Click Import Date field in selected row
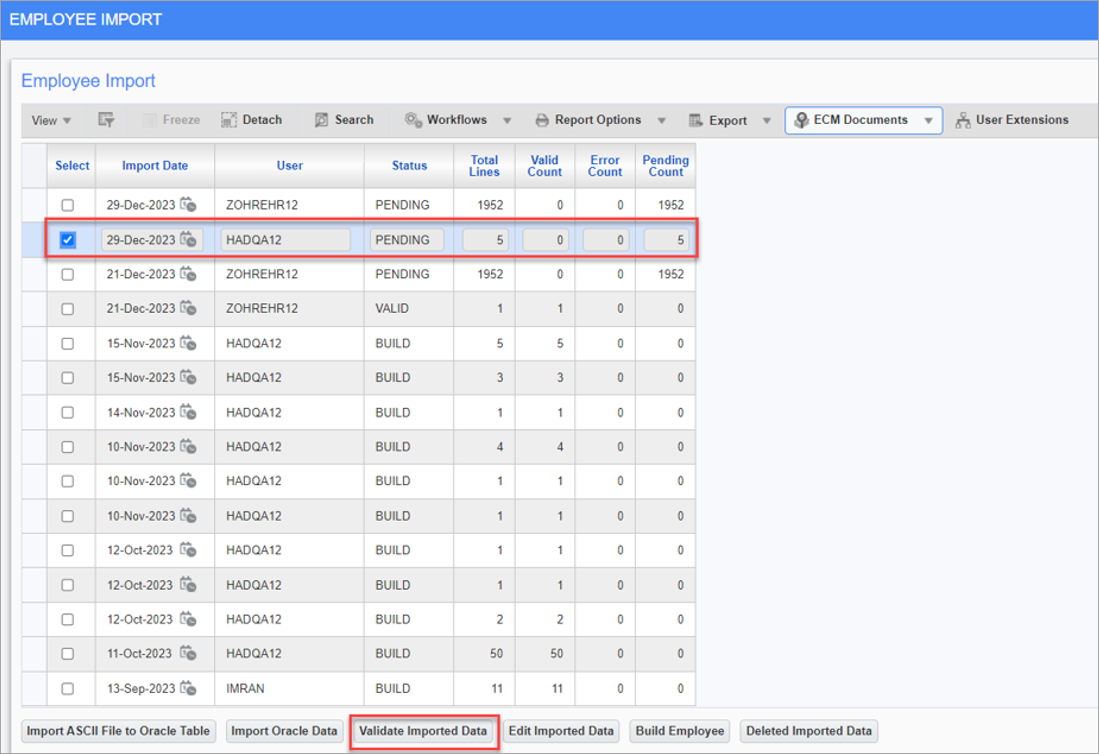Viewport: 1099px width, 754px height. pos(152,240)
